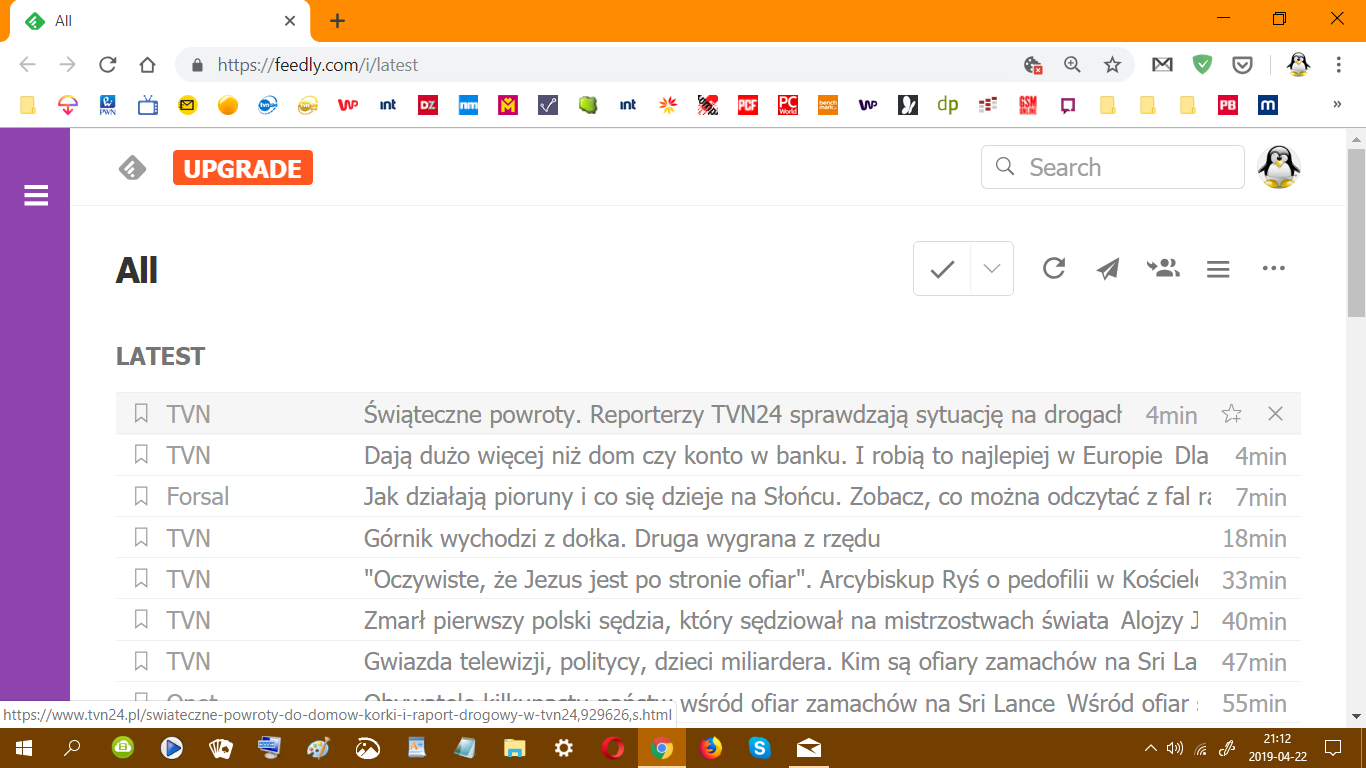This screenshot has width=1366, height=768.
Task: Mark all as read with the checkmark button
Action: [942, 269]
